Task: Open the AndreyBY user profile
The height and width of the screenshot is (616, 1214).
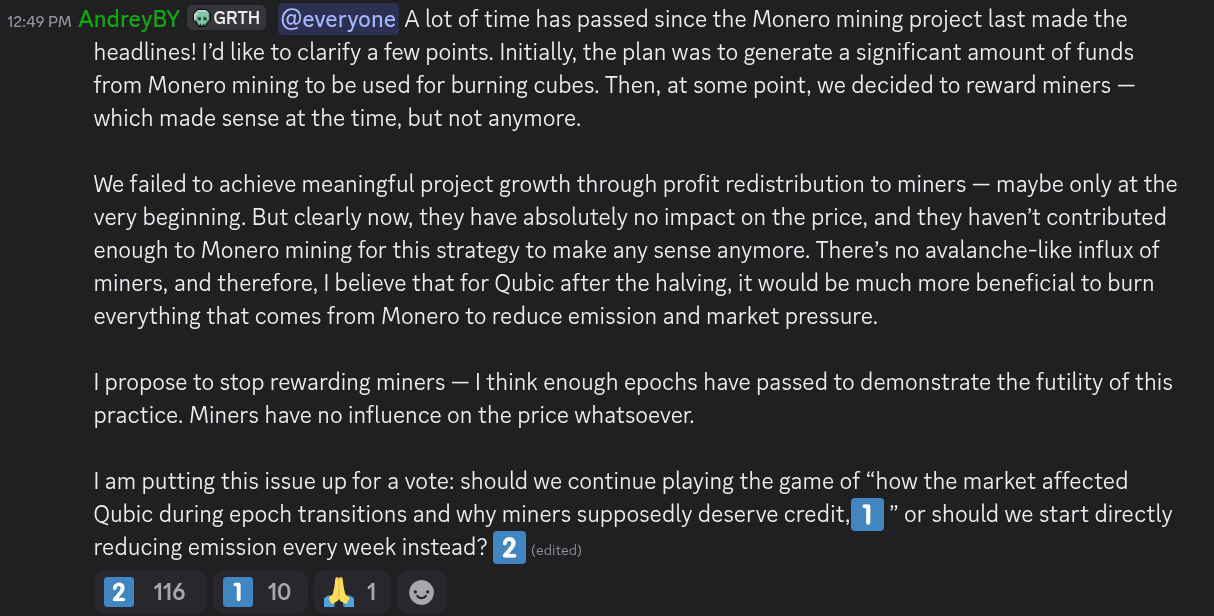Action: 129,19
